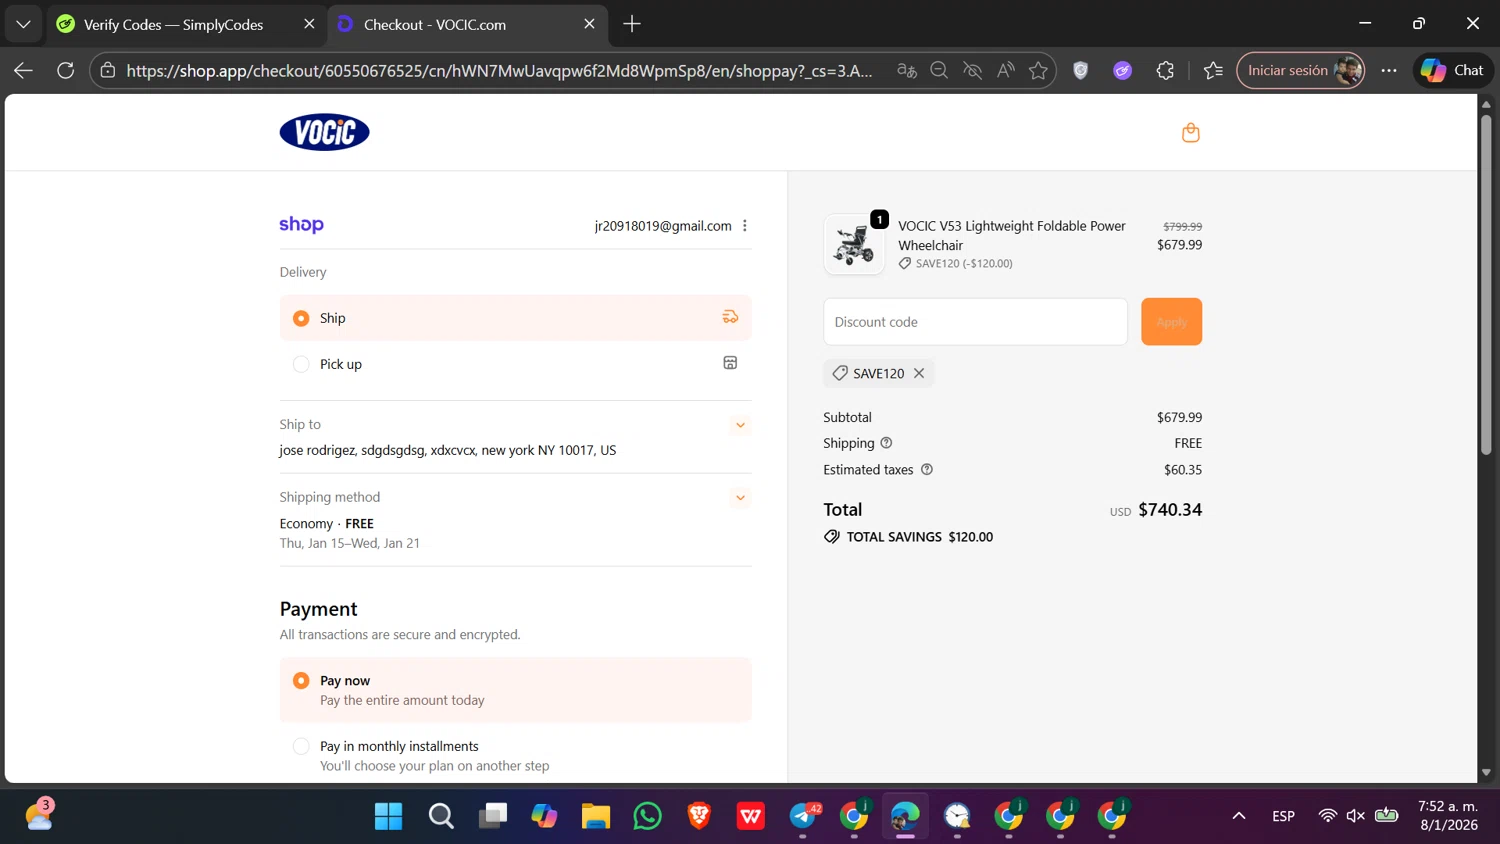Open the shopping bag cart icon
This screenshot has width=1500, height=844.
1190,132
